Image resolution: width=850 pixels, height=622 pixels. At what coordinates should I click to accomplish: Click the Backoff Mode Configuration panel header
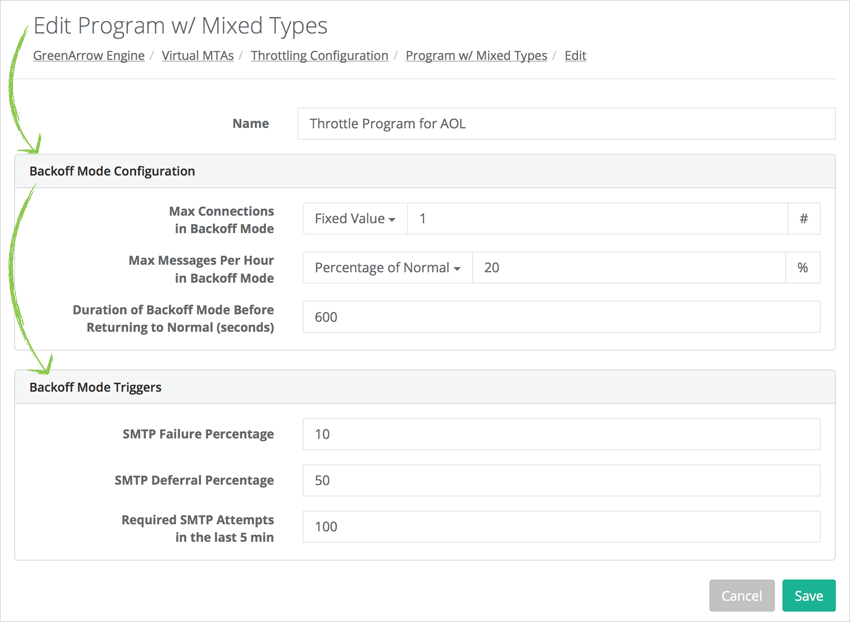425,171
